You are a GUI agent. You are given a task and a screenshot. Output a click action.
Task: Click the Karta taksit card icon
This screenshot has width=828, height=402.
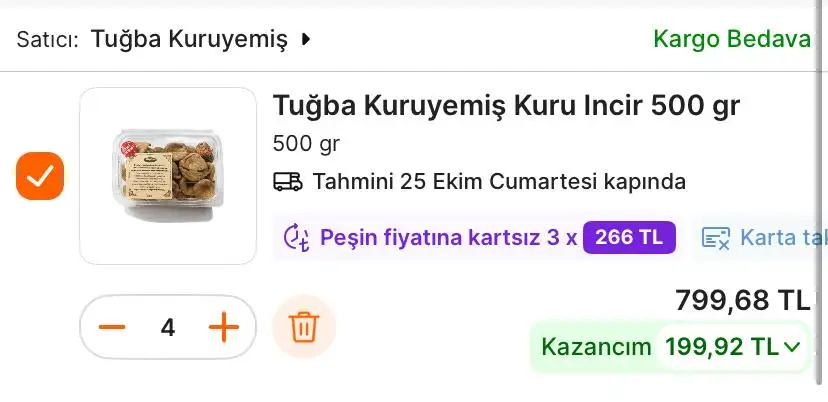point(716,238)
